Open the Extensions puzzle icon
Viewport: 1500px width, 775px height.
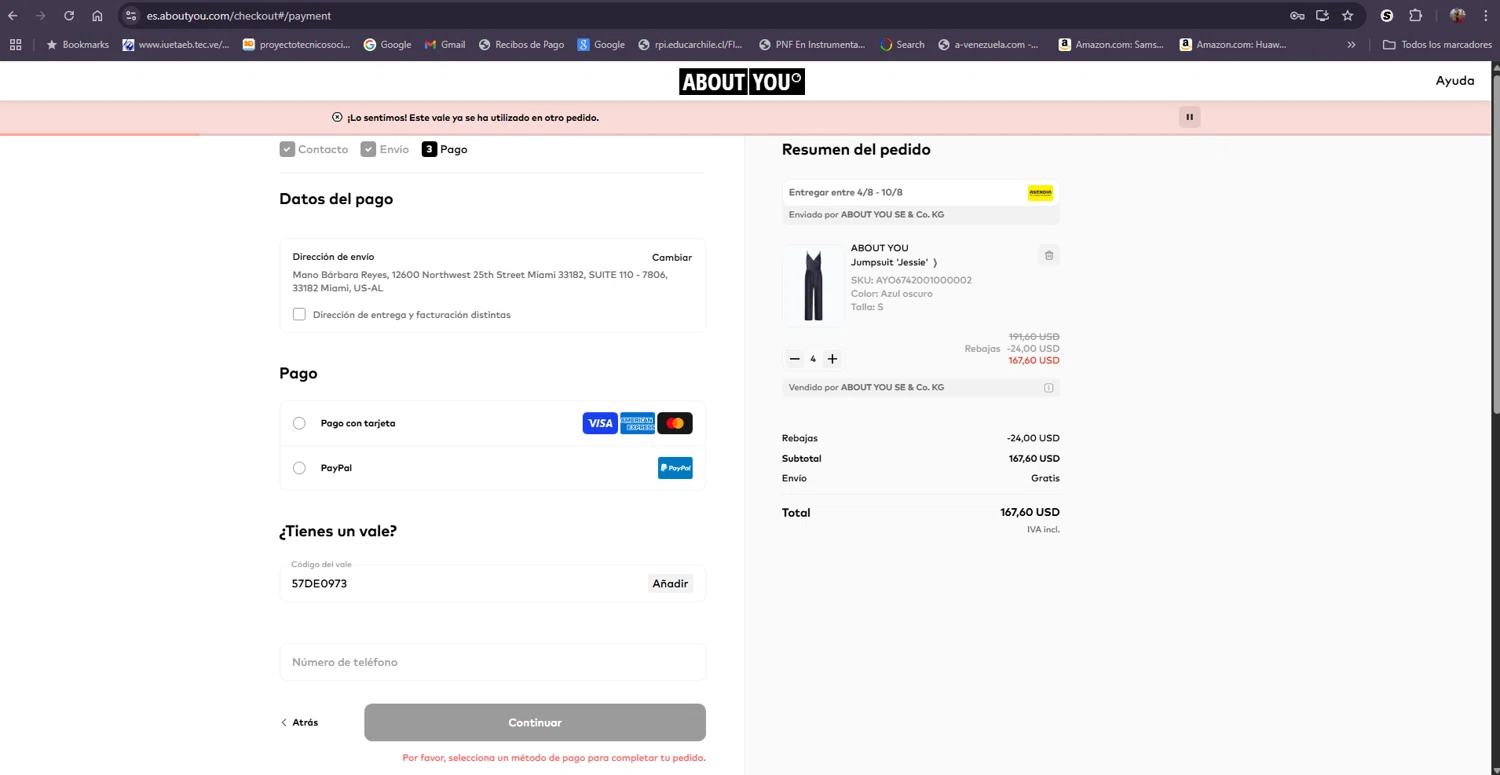(x=1416, y=16)
